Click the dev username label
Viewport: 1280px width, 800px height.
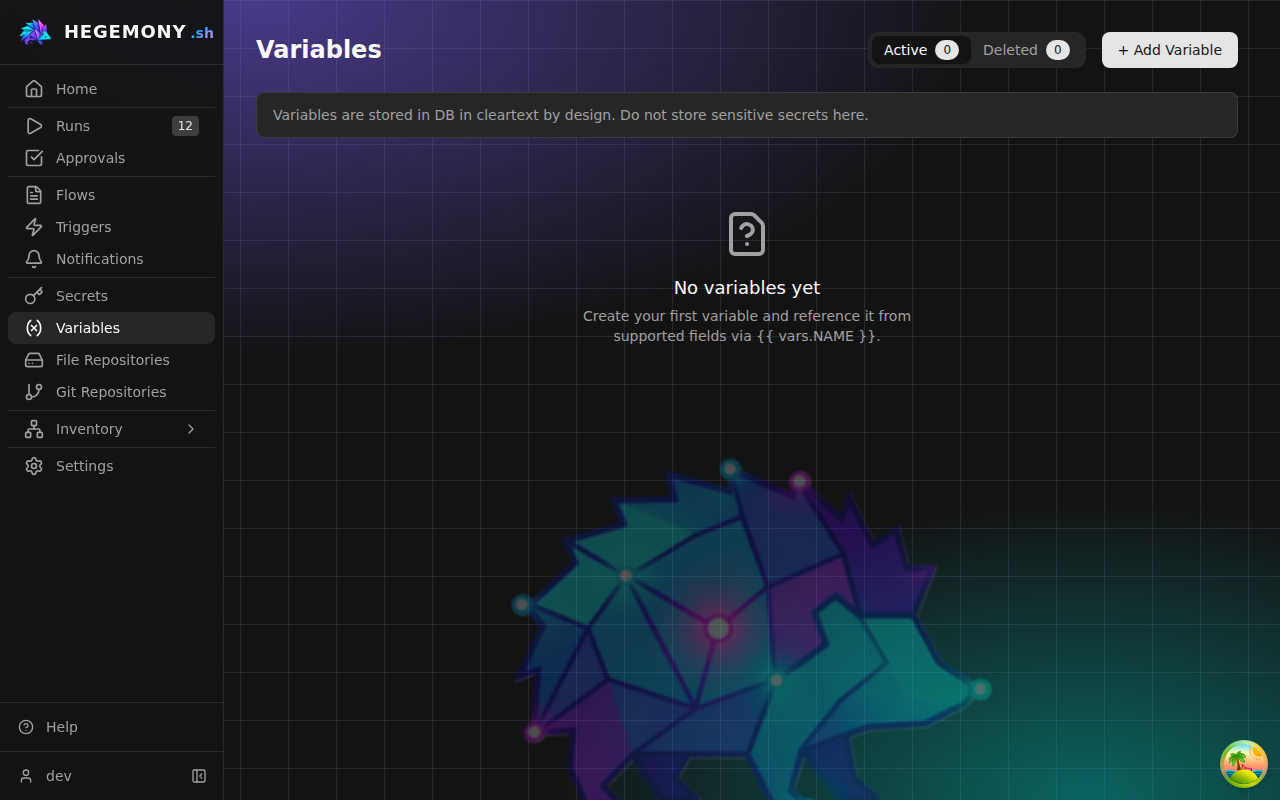tap(59, 776)
